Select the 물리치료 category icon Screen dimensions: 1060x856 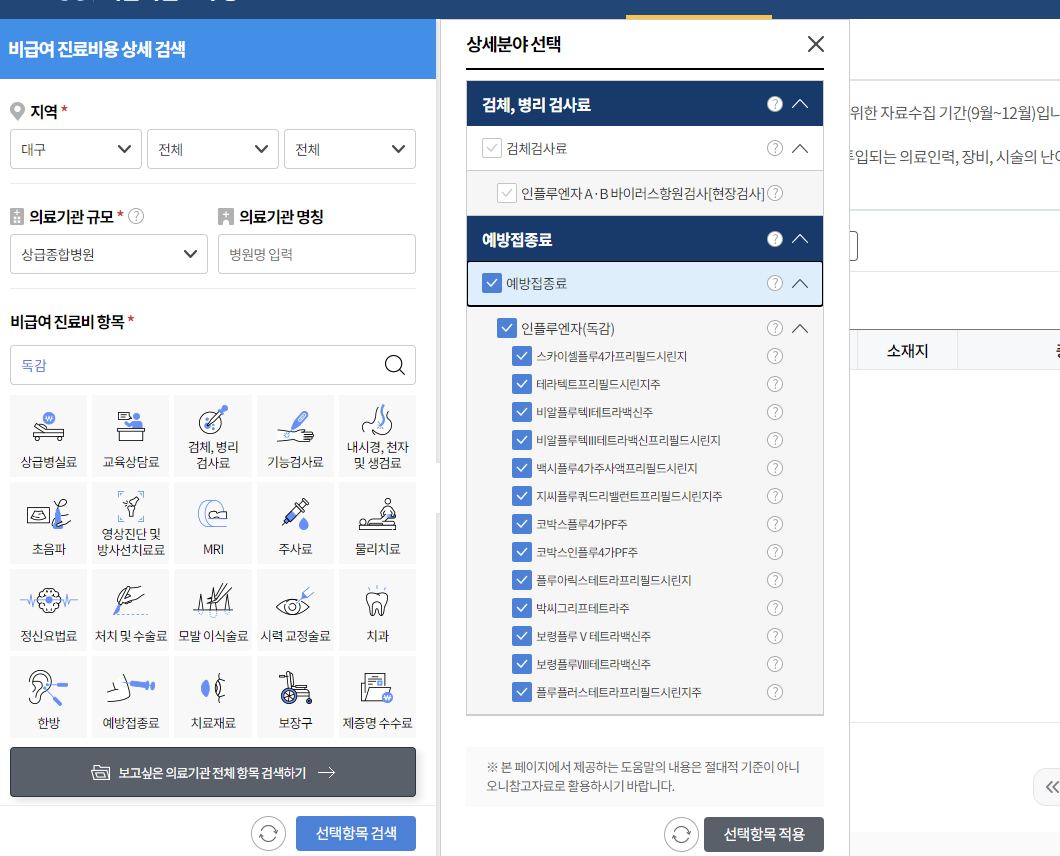tap(377, 522)
